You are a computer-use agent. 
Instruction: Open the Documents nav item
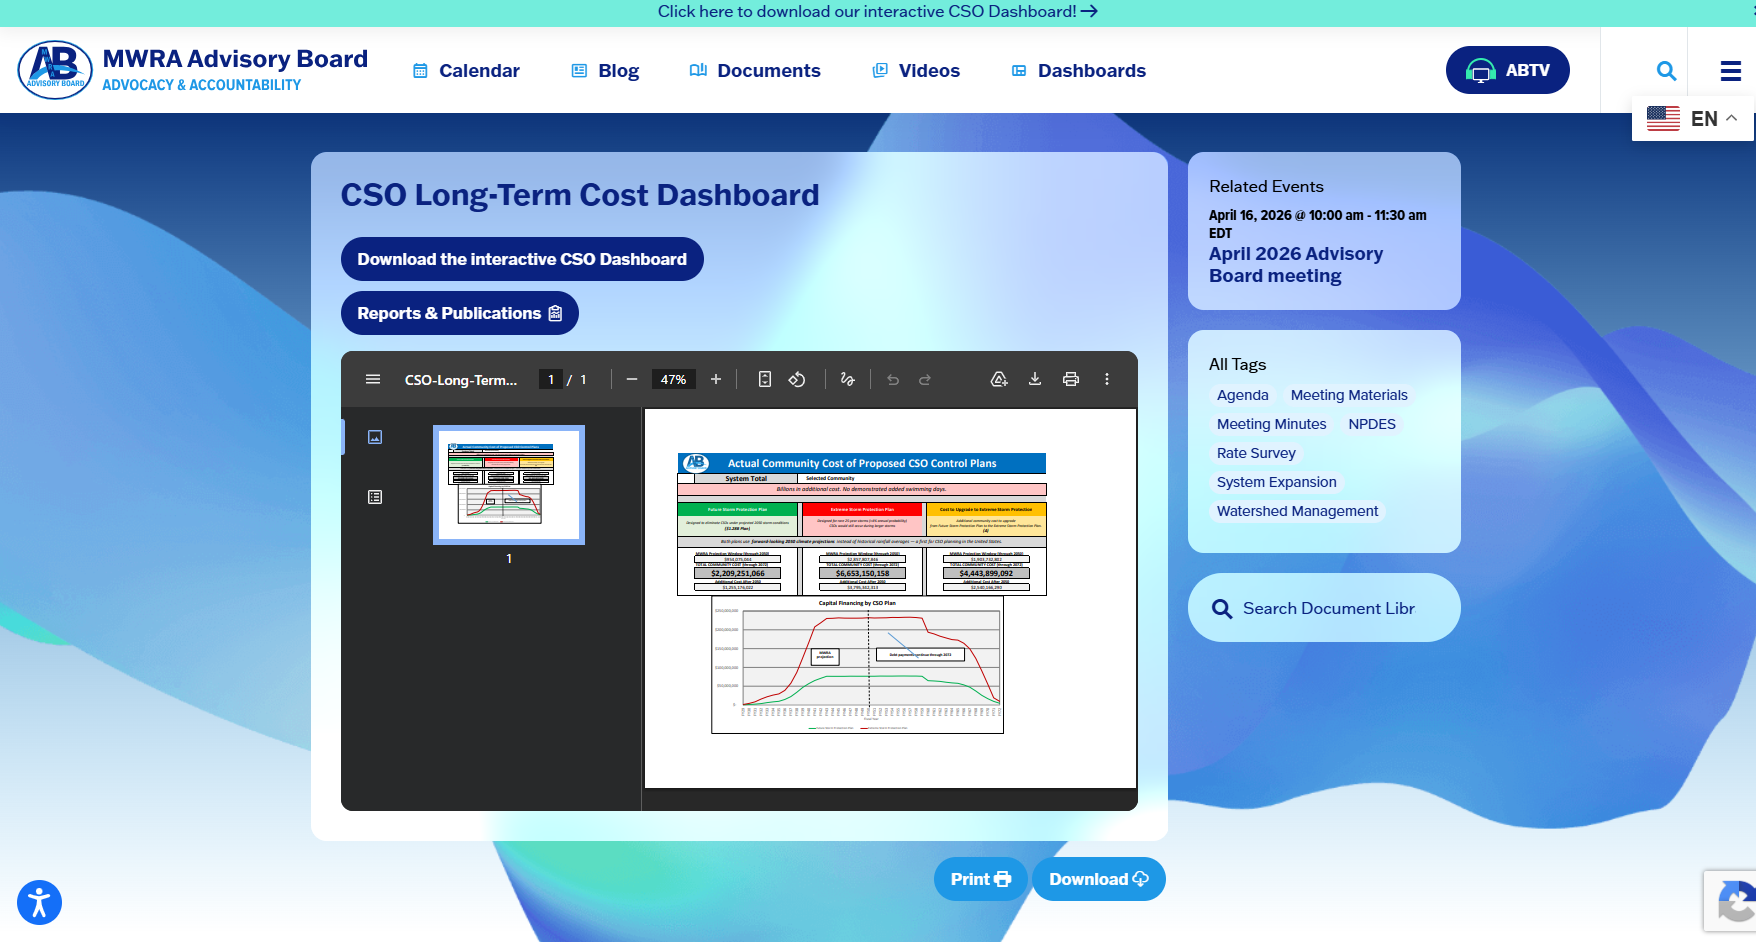click(x=755, y=70)
